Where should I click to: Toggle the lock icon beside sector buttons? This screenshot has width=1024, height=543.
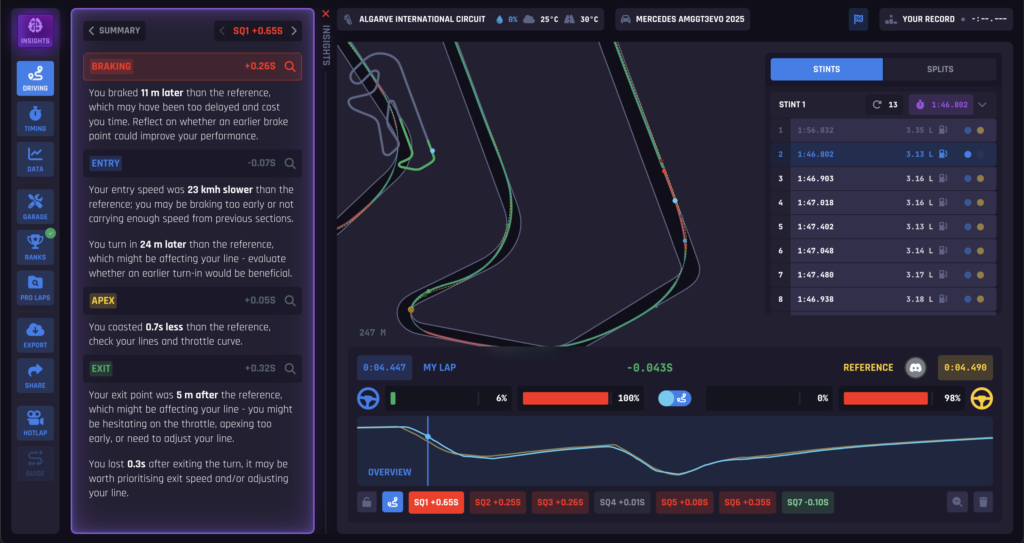(x=368, y=503)
